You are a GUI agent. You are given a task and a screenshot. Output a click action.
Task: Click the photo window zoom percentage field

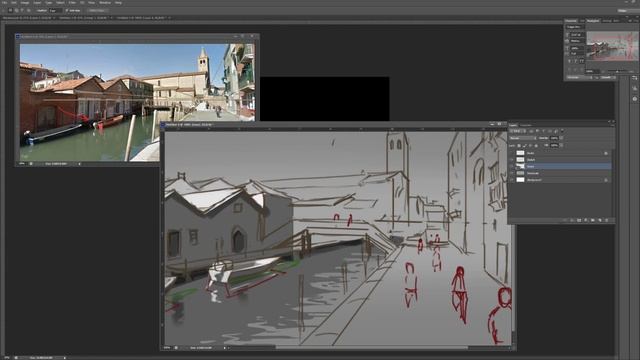click(22, 164)
